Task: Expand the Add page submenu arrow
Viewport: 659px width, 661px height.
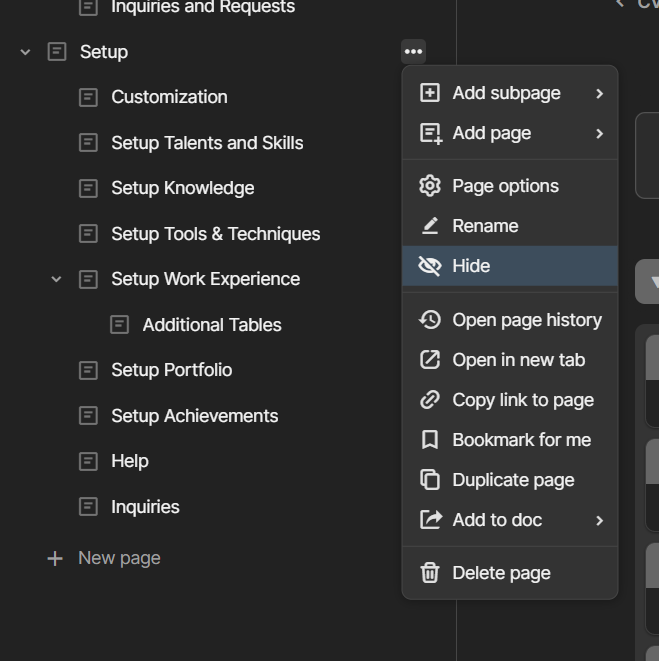Action: pos(599,133)
